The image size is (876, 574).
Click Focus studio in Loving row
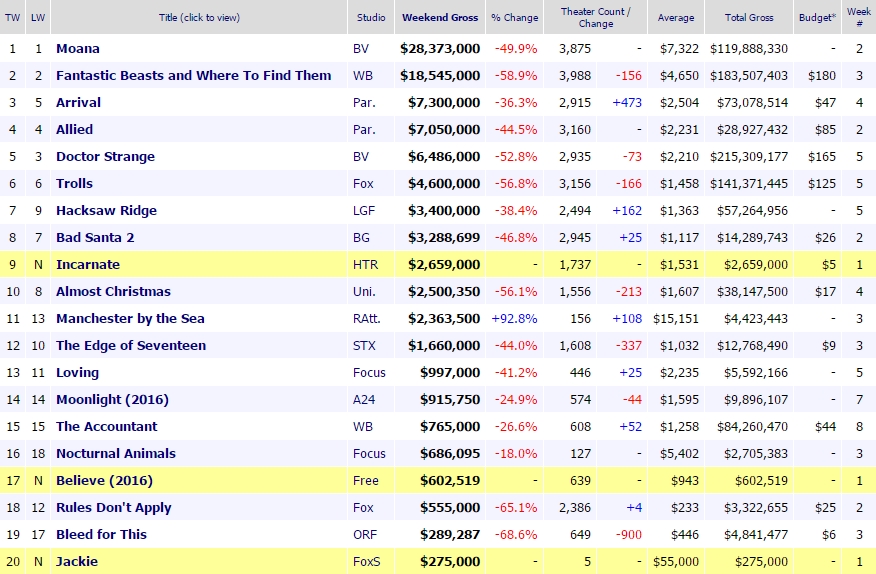pyautogui.click(x=369, y=372)
